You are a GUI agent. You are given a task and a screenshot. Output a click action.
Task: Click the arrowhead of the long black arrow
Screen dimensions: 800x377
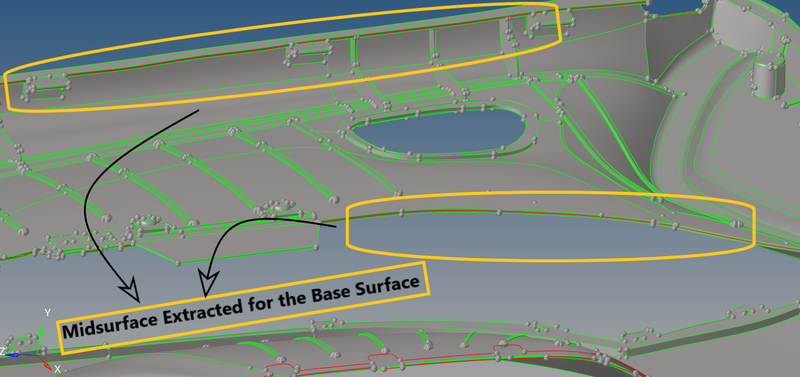tap(130, 291)
